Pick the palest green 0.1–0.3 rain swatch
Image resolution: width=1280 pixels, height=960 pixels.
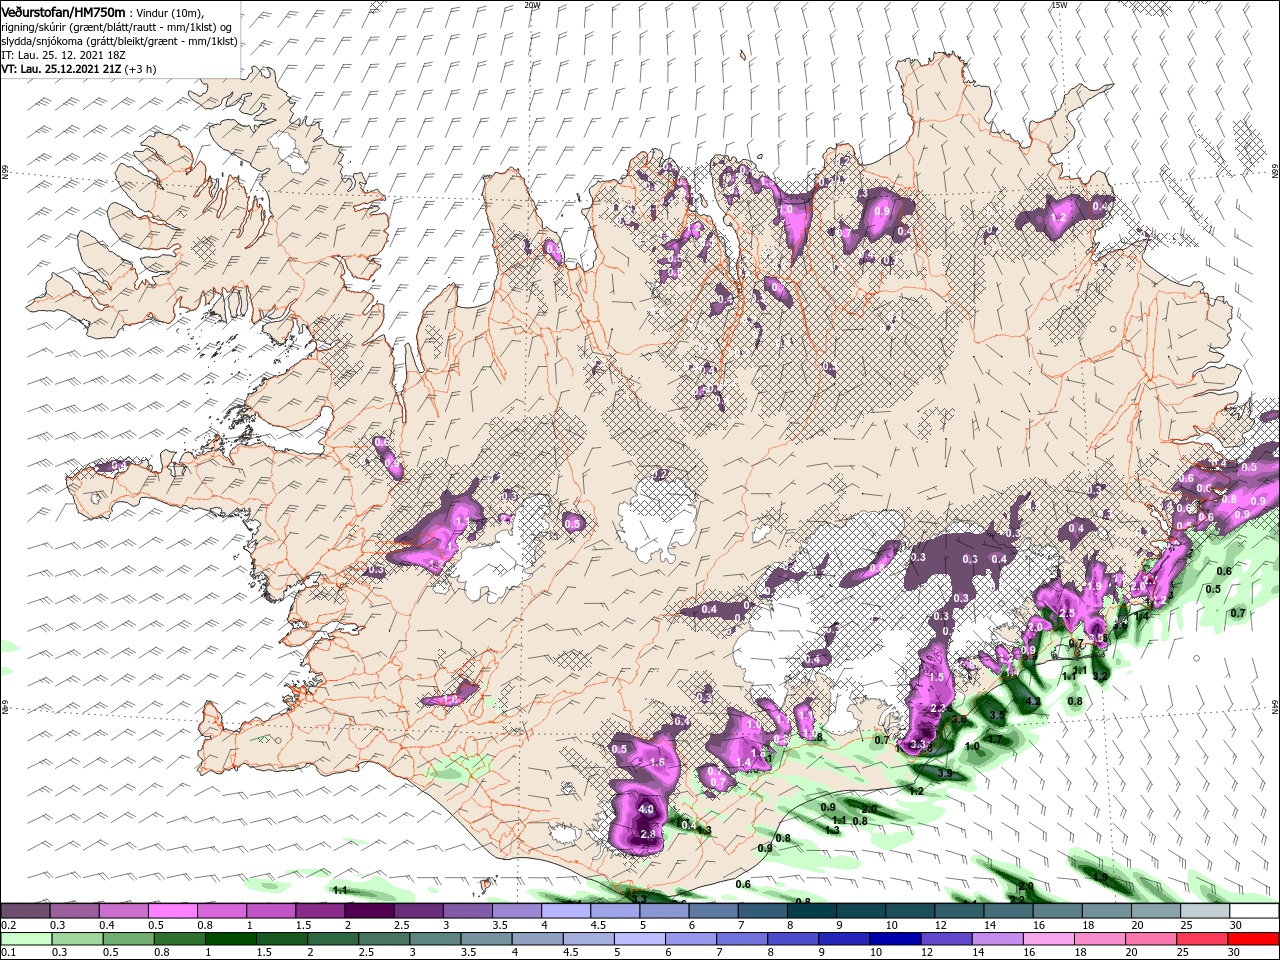[25, 939]
